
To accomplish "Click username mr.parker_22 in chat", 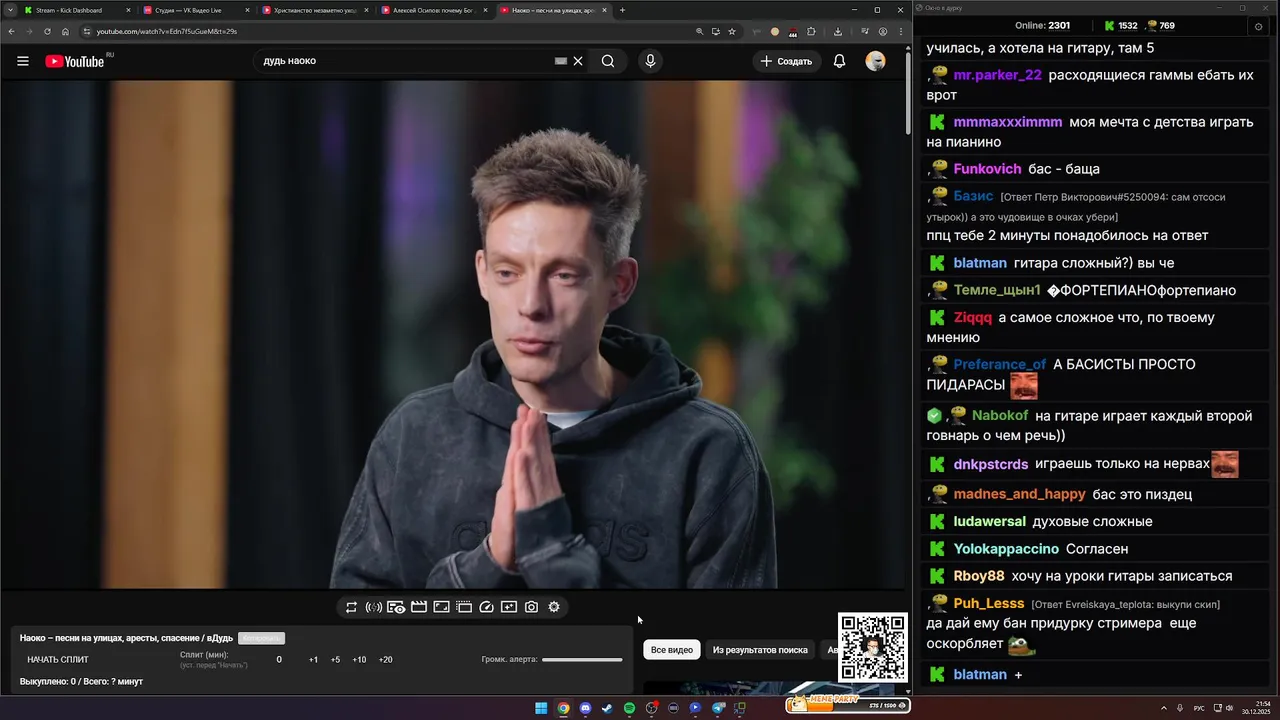I will click(x=997, y=75).
